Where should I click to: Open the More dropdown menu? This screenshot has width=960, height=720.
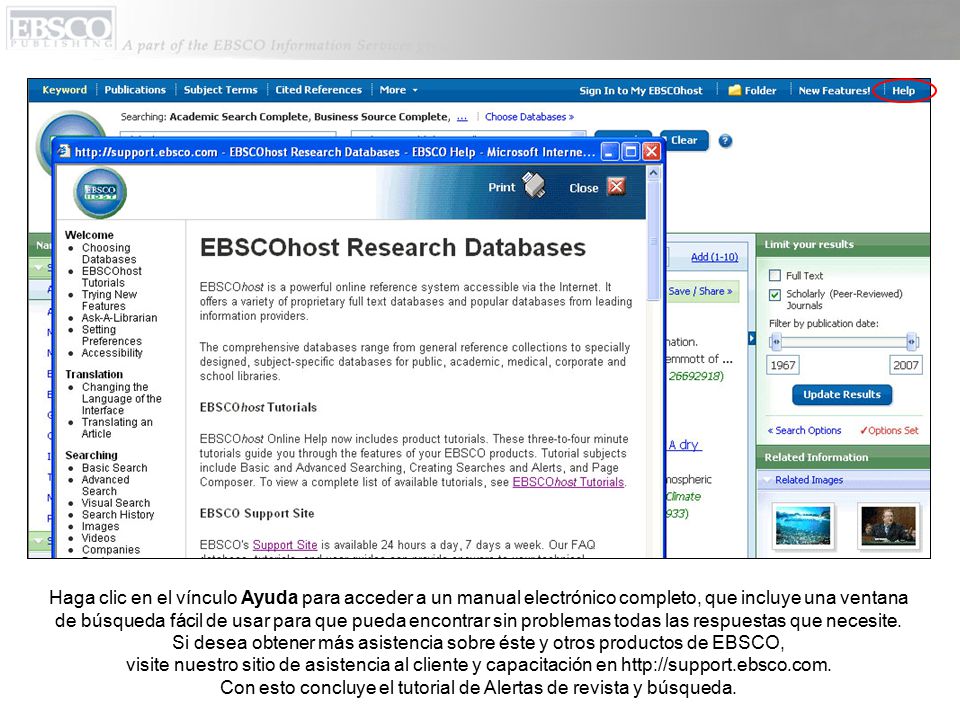[398, 90]
